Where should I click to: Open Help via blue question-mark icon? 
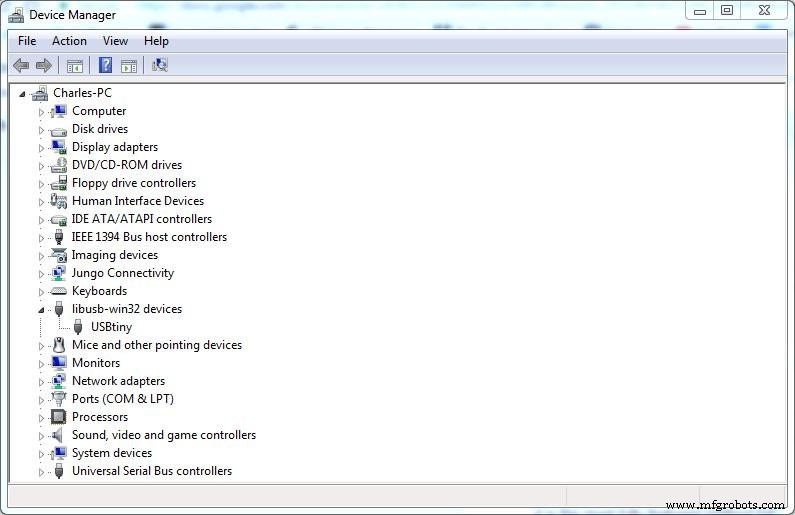pos(105,65)
